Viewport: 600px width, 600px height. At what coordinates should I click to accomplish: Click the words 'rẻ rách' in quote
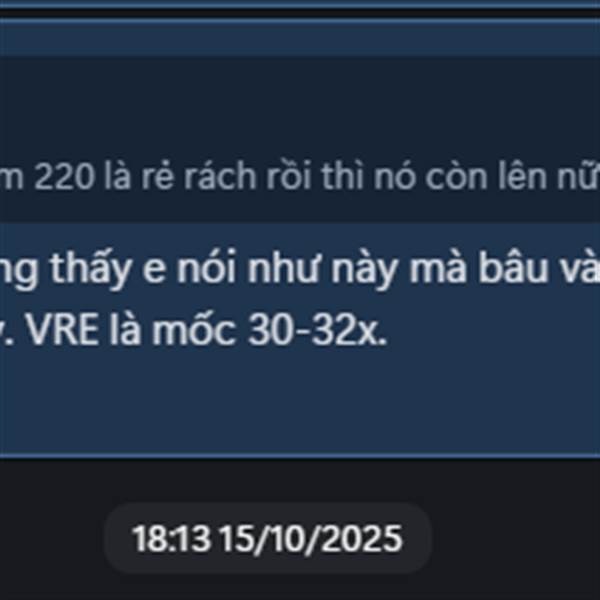199,177
